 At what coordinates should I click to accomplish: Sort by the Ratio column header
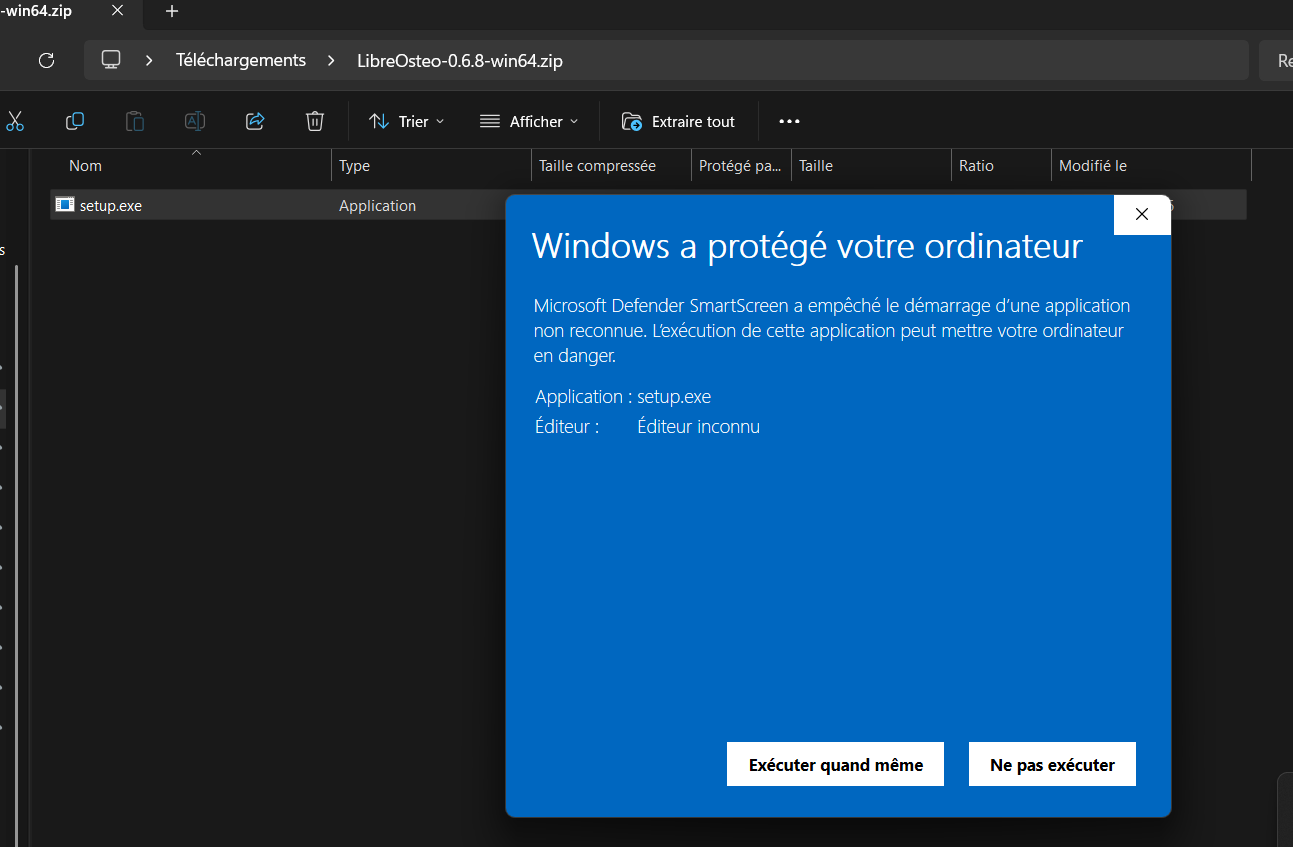[1001, 165]
